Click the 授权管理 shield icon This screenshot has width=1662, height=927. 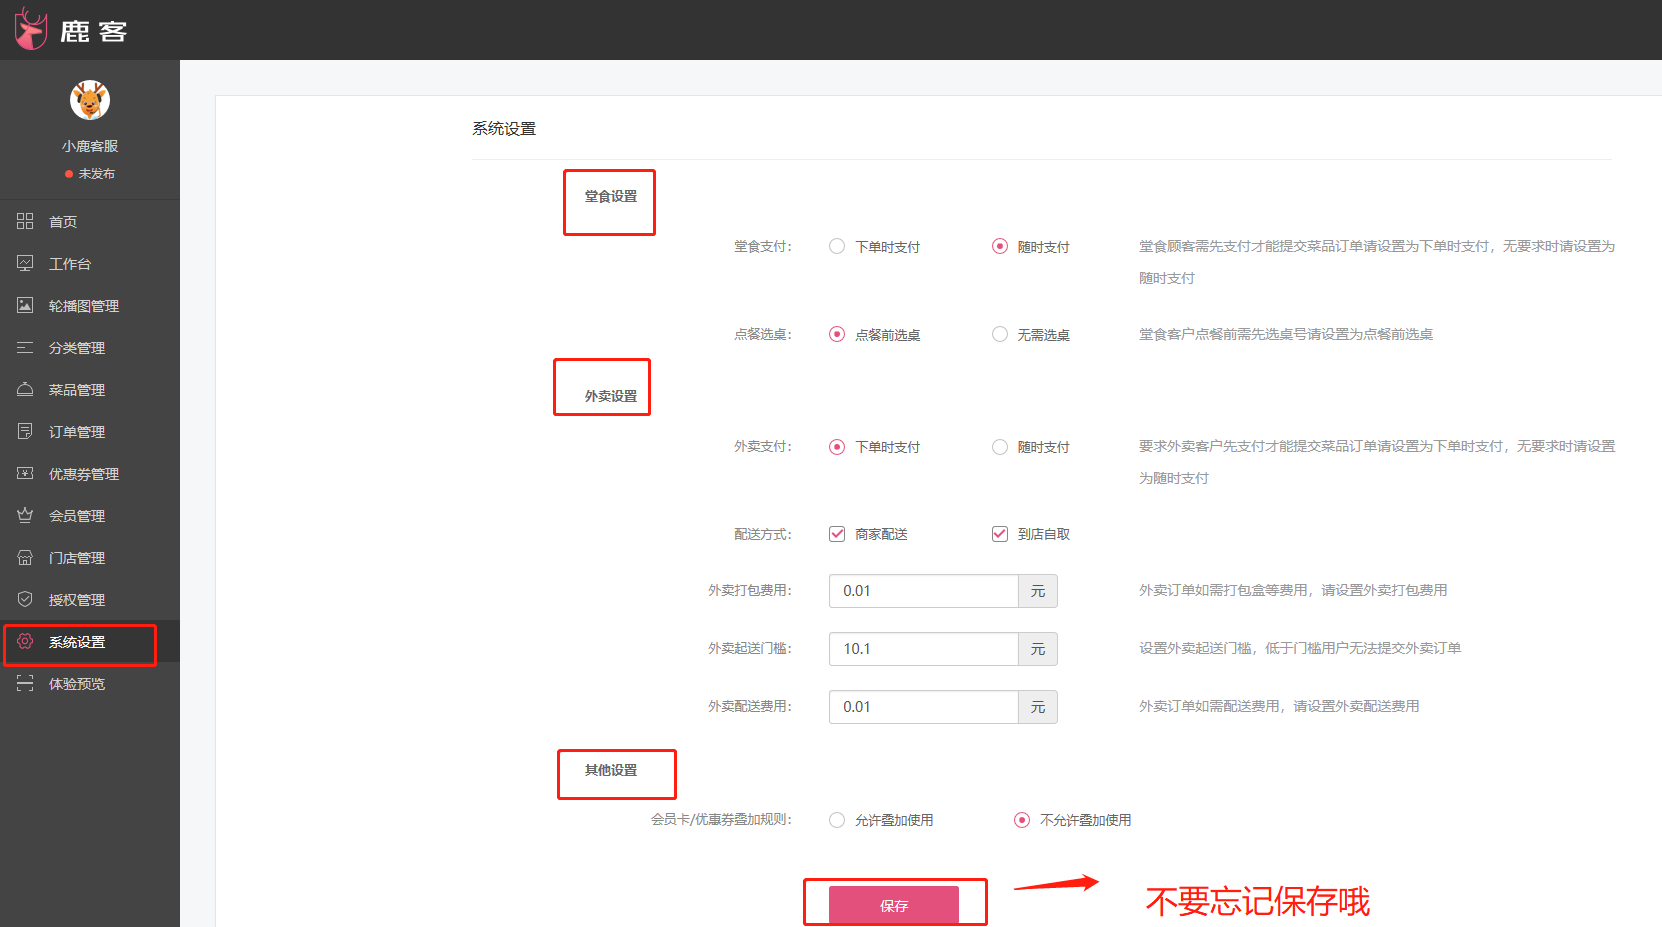coord(25,599)
